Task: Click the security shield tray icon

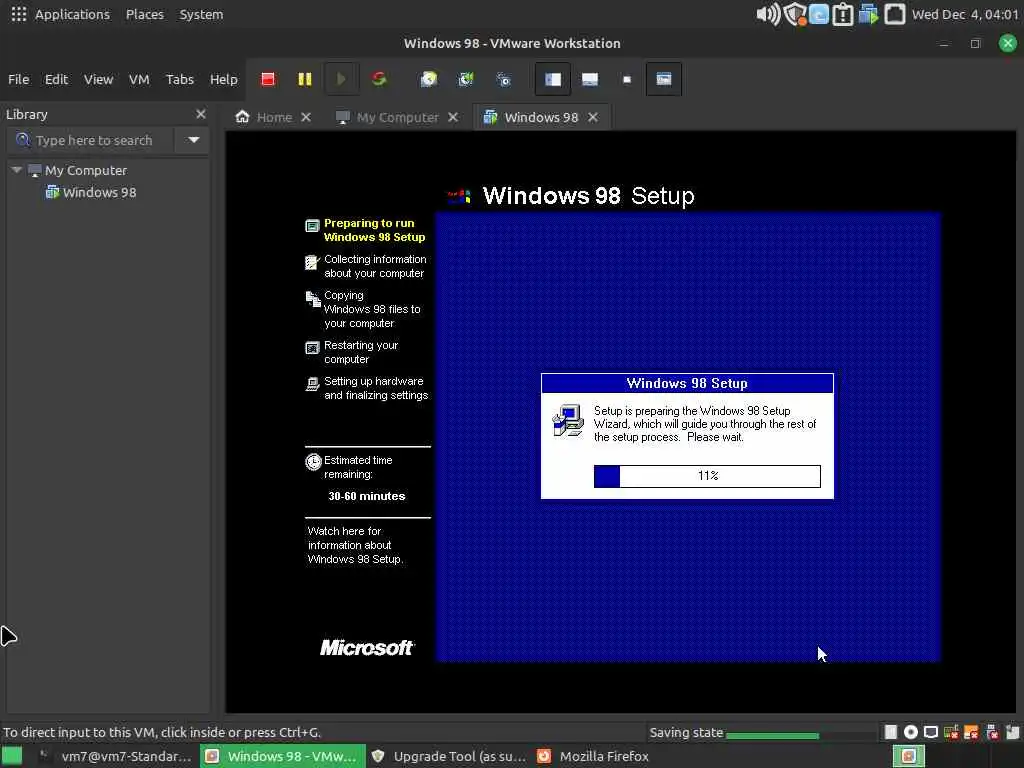Action: [x=795, y=14]
